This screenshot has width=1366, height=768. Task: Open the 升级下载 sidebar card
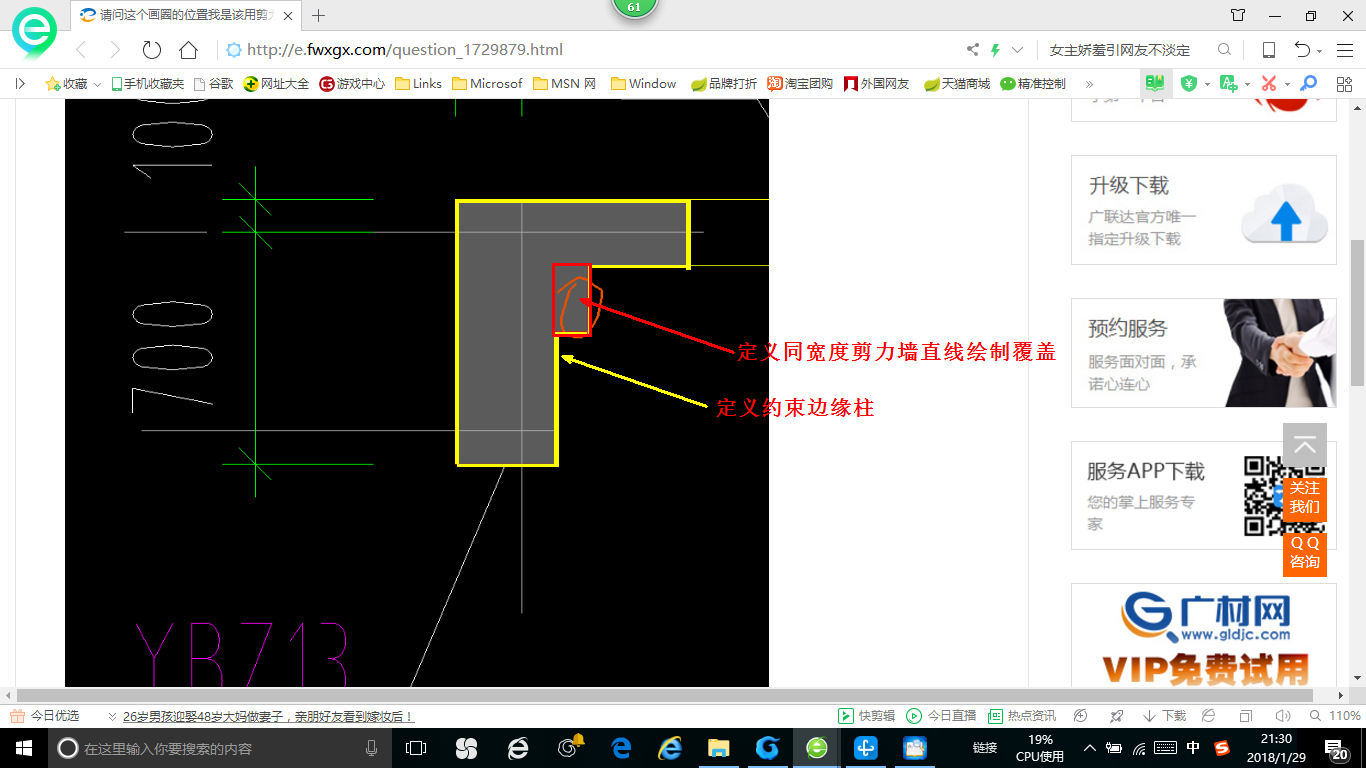click(x=1204, y=210)
